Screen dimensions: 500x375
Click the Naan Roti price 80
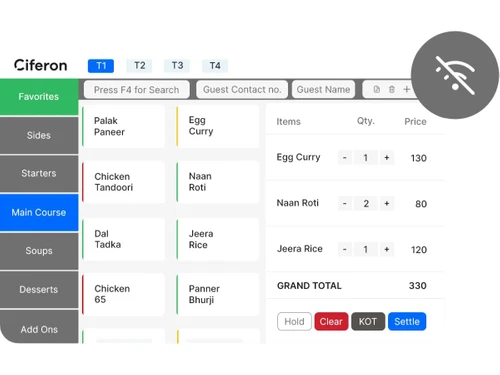coord(421,204)
